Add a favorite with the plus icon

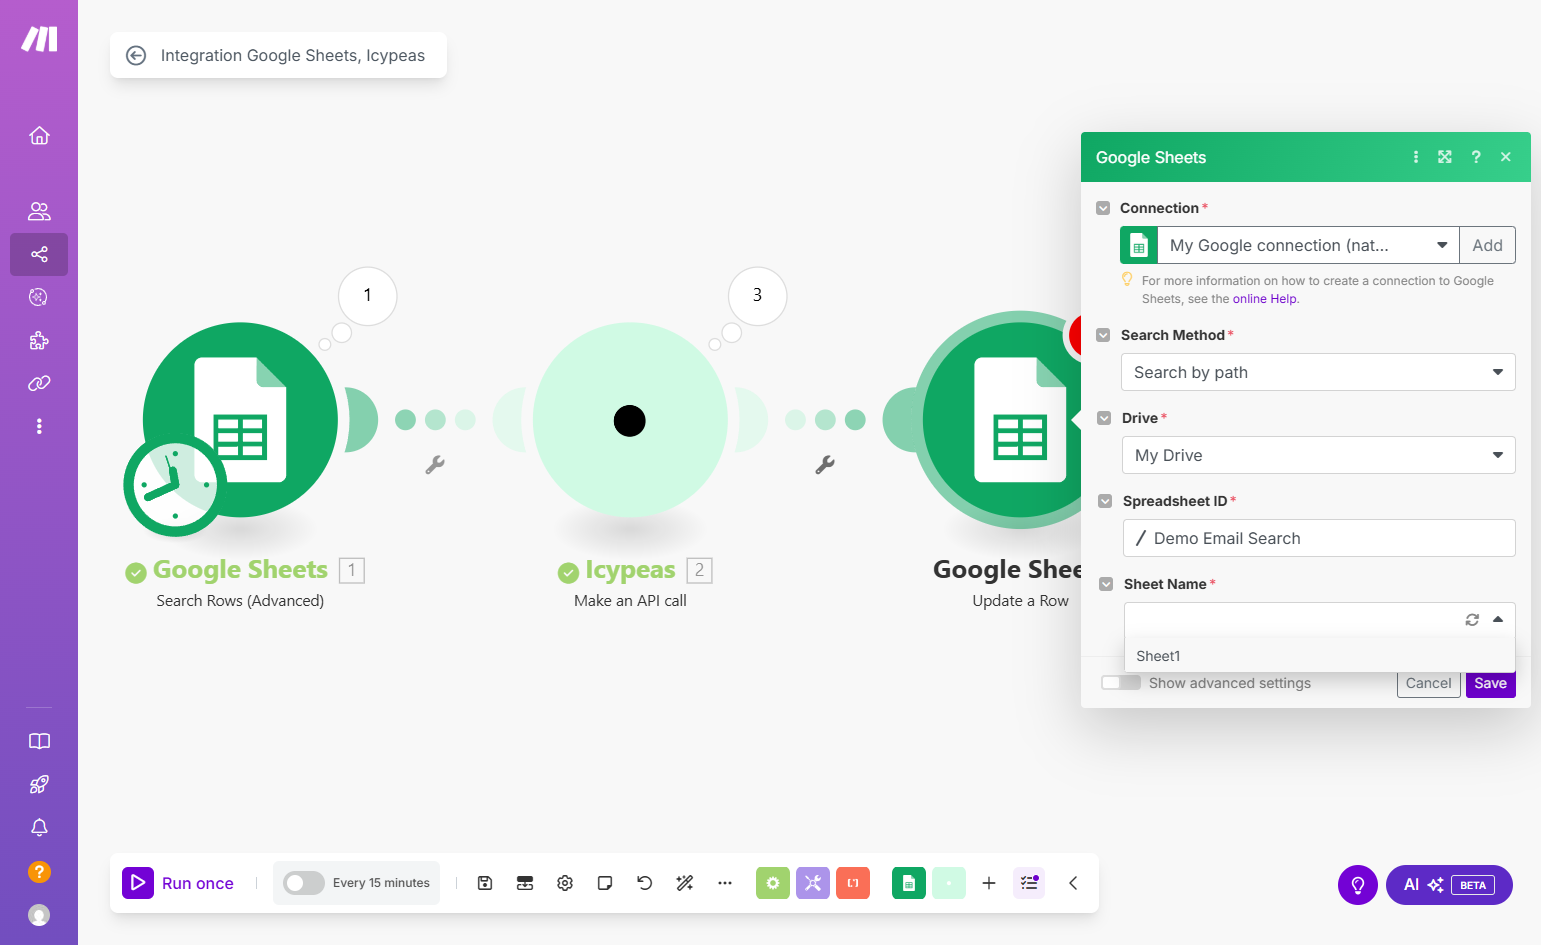coord(989,883)
